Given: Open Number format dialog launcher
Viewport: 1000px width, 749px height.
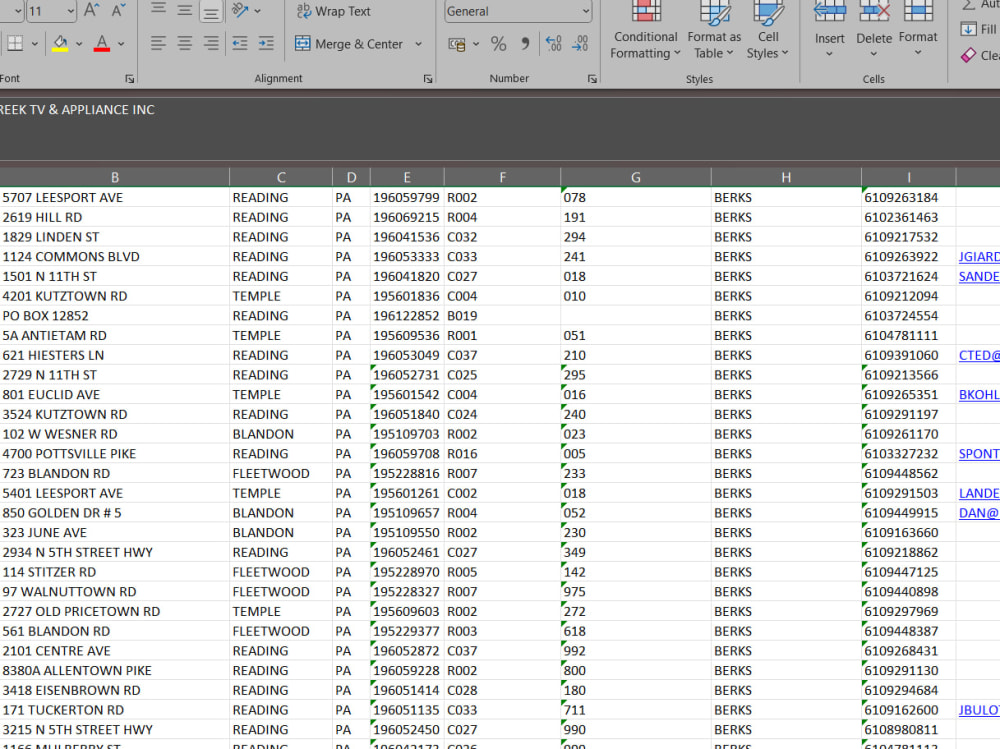Looking at the screenshot, I should [592, 78].
